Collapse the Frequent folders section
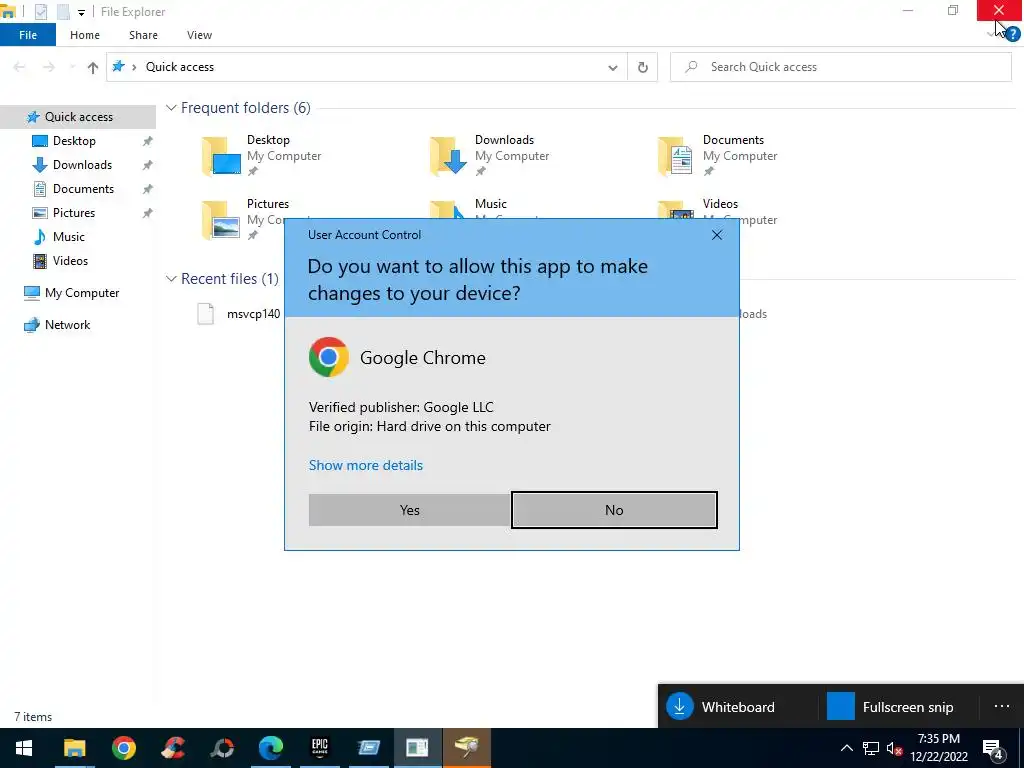 point(171,108)
